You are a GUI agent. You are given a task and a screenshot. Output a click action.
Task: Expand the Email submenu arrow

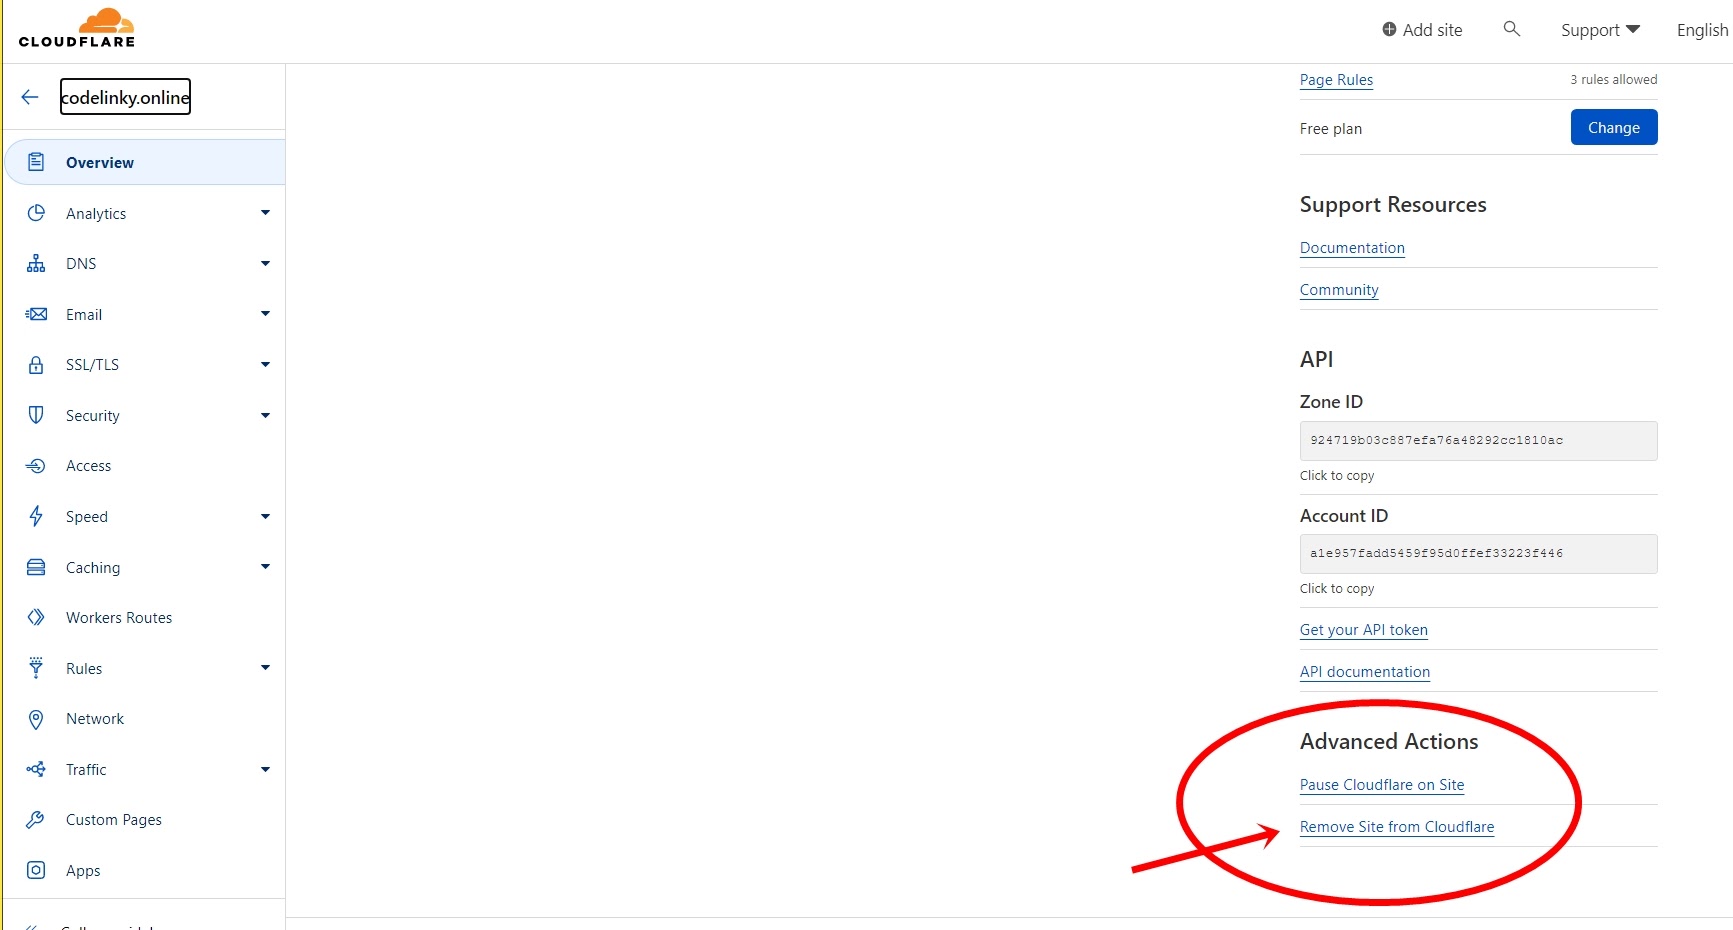coord(265,314)
